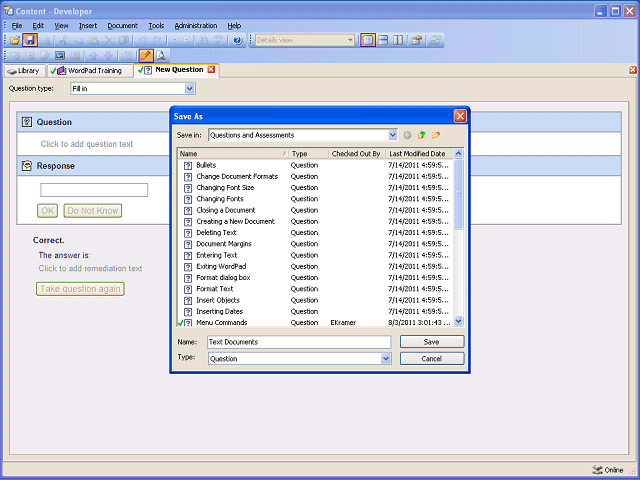Click the Name input field in Save As
Image resolution: width=640 pixels, height=480 pixels.
coord(299,342)
